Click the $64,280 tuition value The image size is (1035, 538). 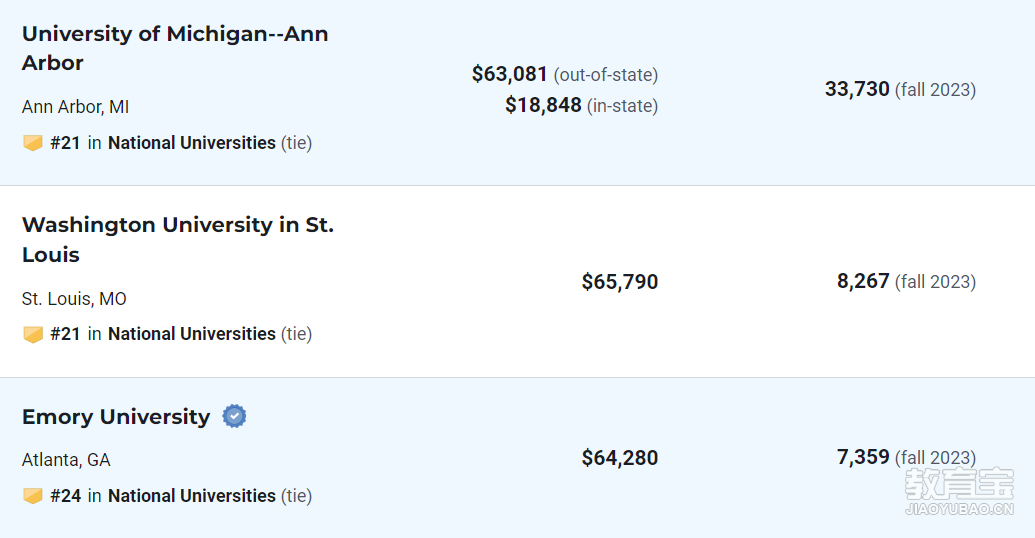click(620, 457)
